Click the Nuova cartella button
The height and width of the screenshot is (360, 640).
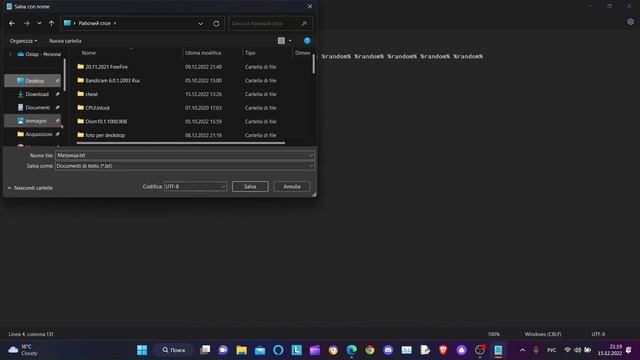coord(65,41)
